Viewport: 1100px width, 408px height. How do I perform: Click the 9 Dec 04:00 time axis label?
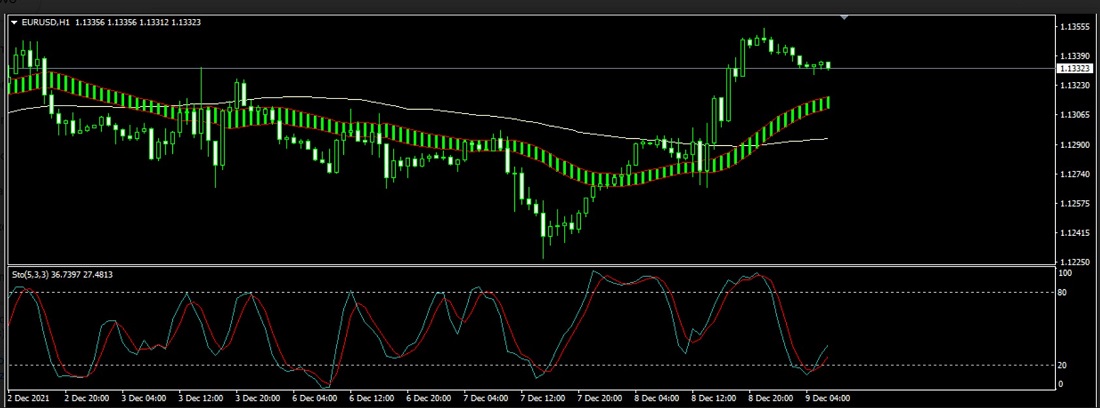pyautogui.click(x=830, y=398)
